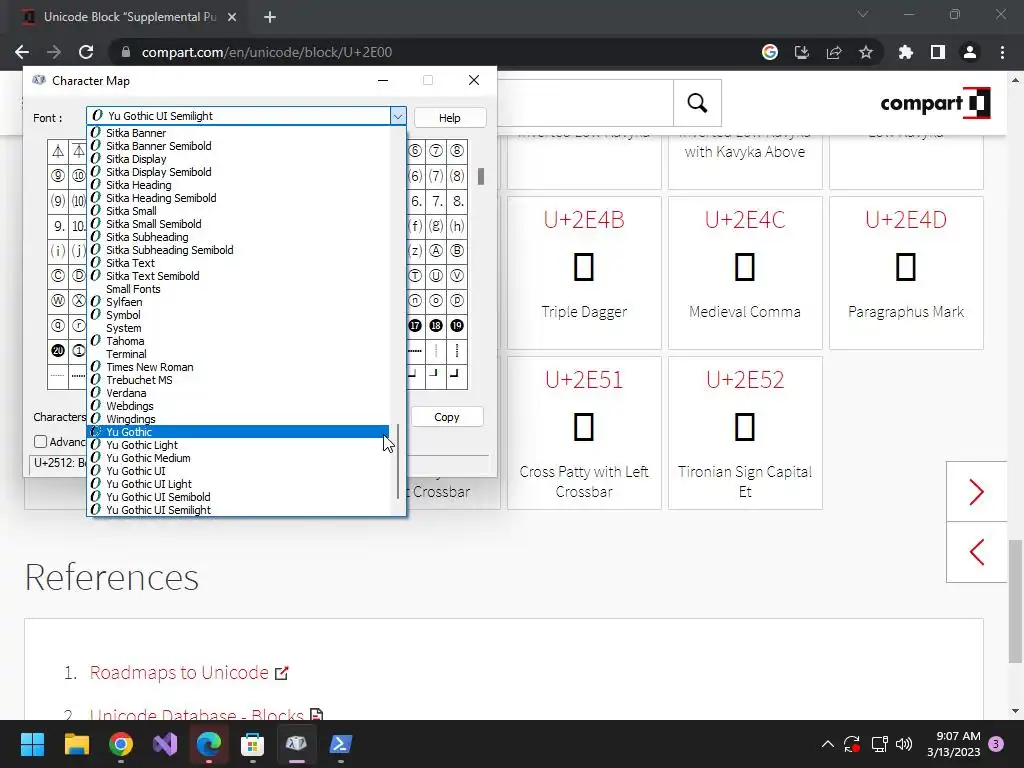The width and height of the screenshot is (1024, 768).
Task: Choose Tahoma from the font list
Action: click(238, 341)
